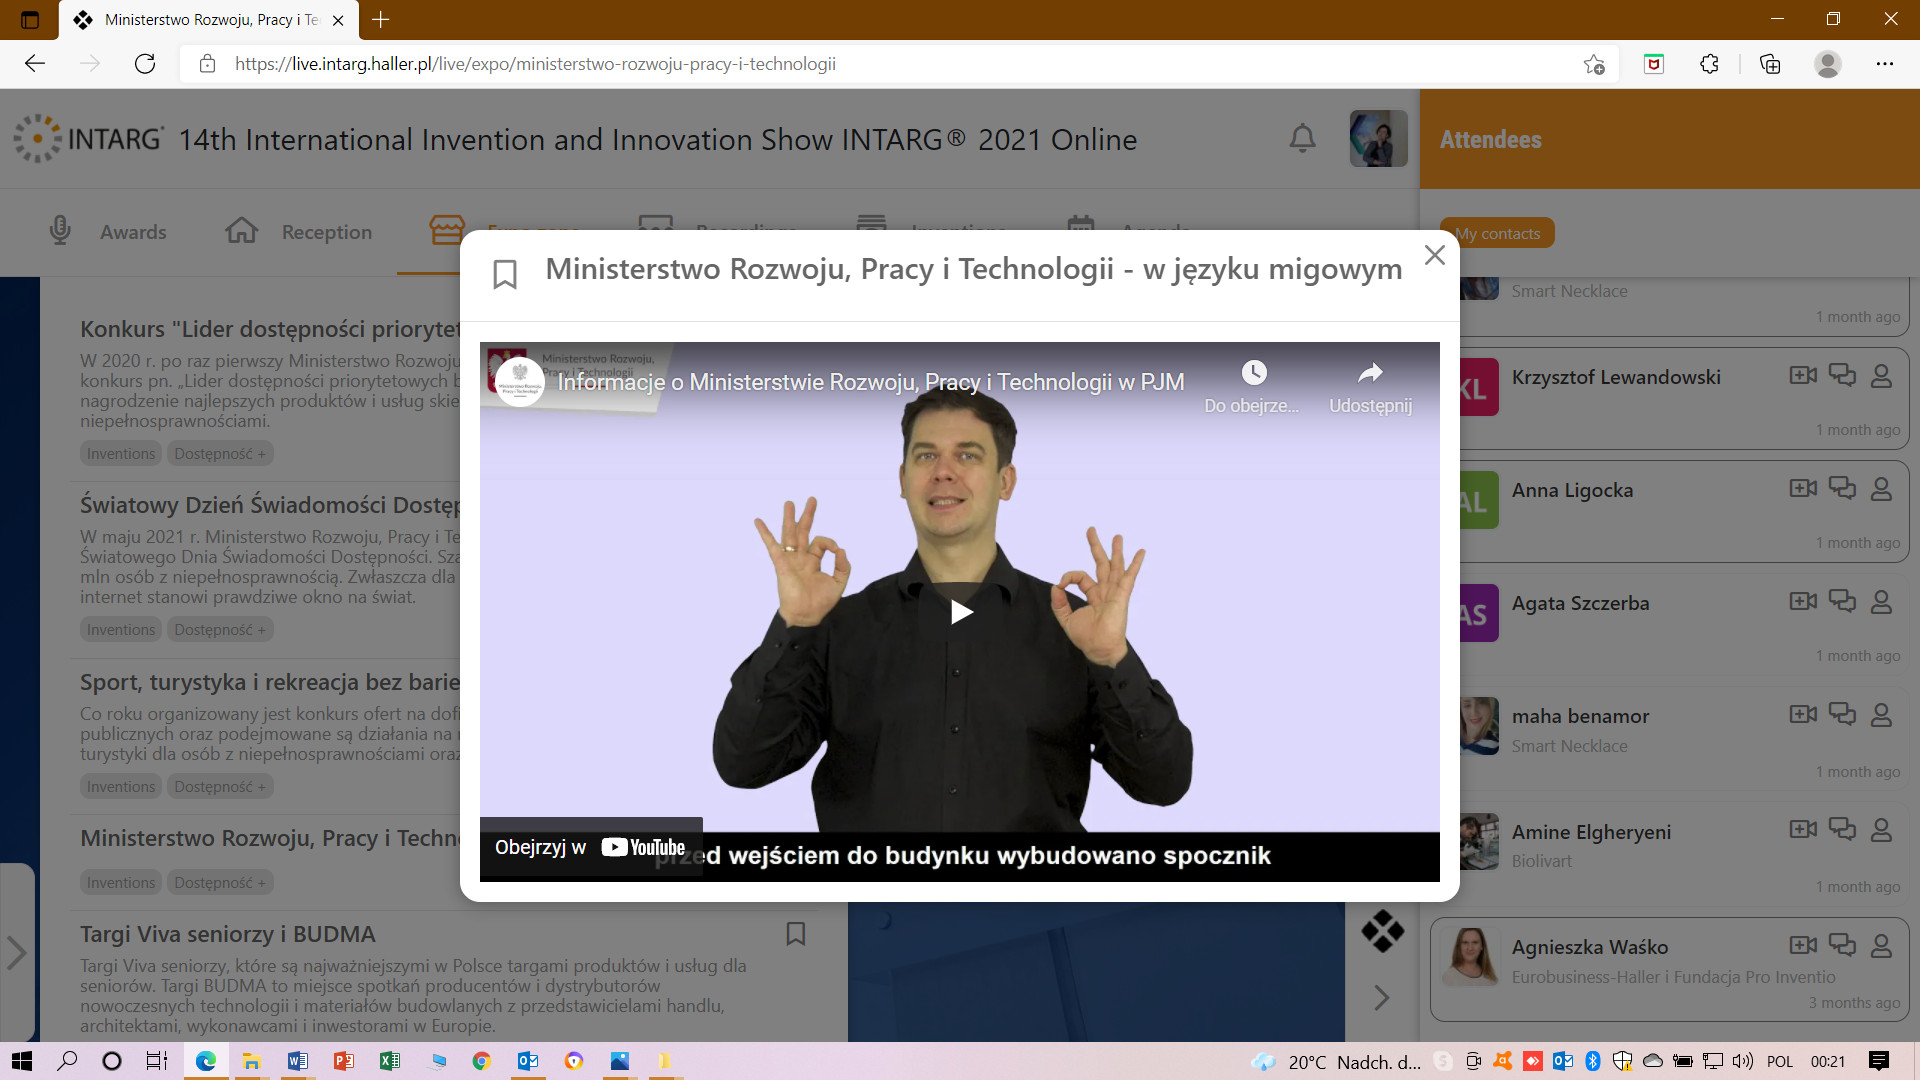The height and width of the screenshot is (1080, 1920).
Task: Click the Awards microphone icon
Action: pos(60,230)
